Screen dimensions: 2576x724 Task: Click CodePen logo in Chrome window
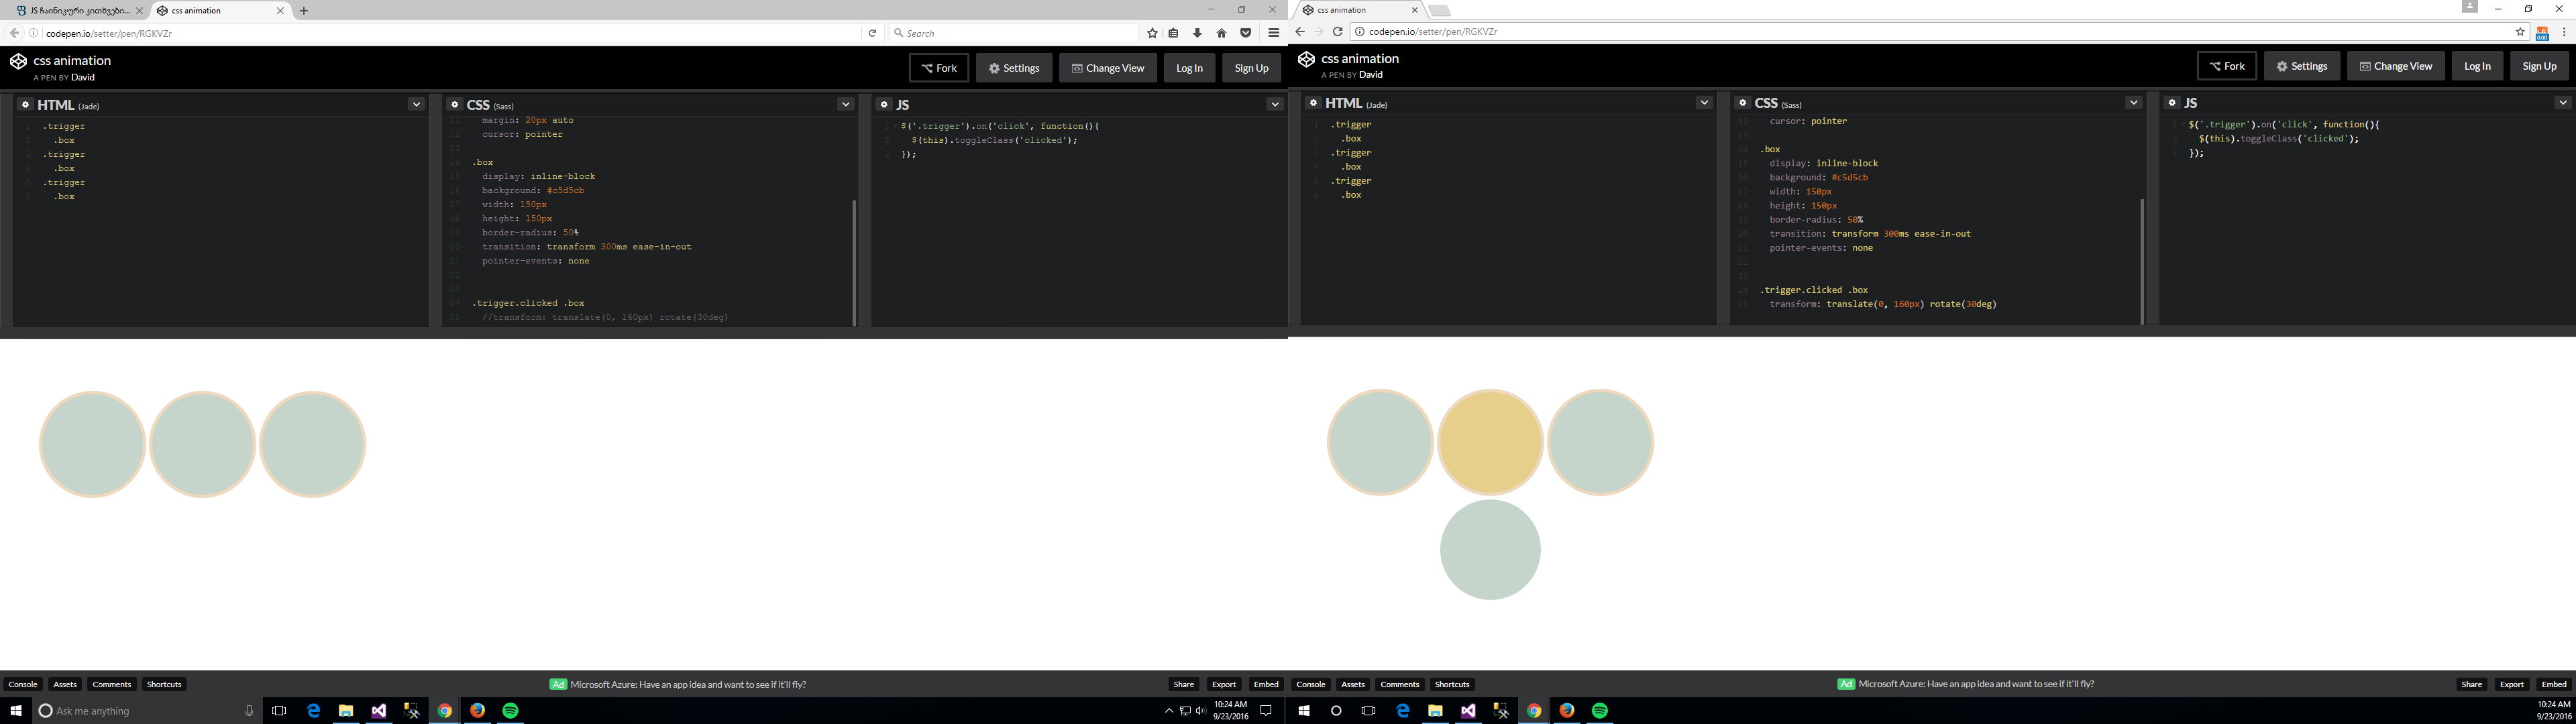pyautogui.click(x=1306, y=60)
